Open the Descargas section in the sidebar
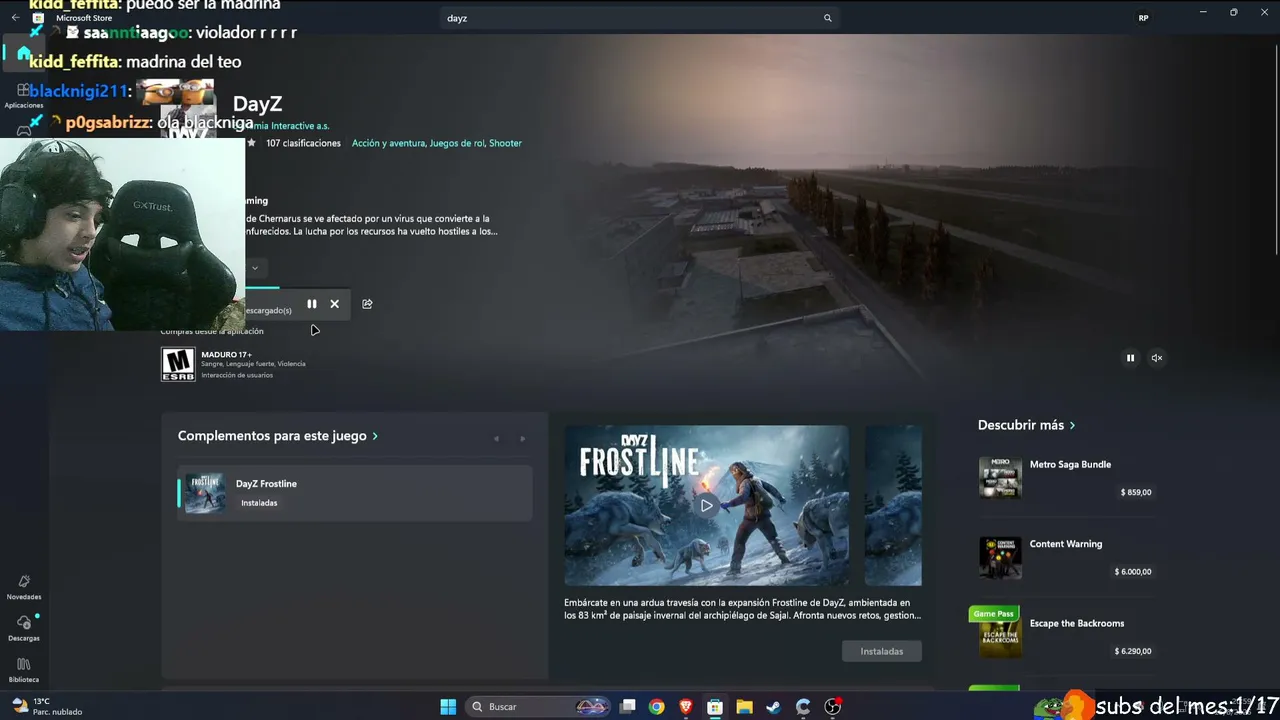The height and width of the screenshot is (720, 1280). point(24,628)
